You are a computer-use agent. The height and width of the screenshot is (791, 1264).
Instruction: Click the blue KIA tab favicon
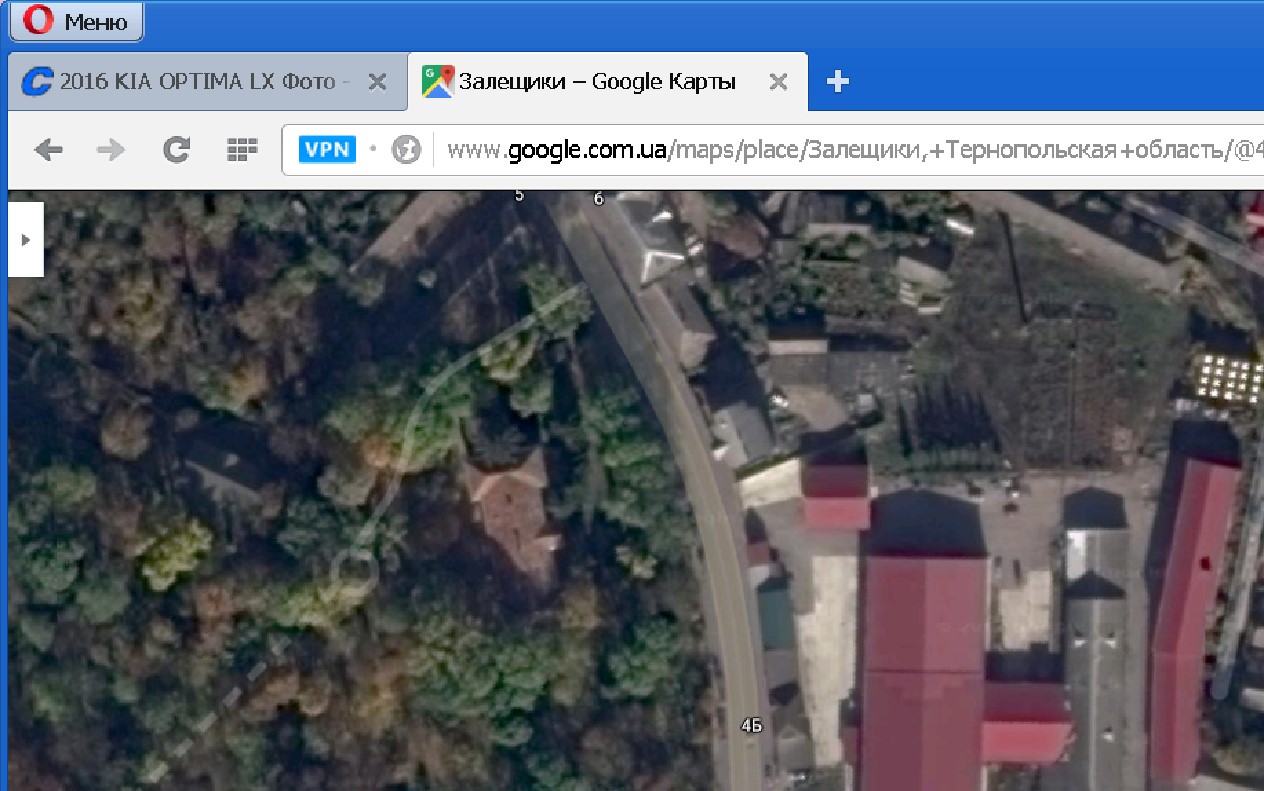pyautogui.click(x=38, y=82)
